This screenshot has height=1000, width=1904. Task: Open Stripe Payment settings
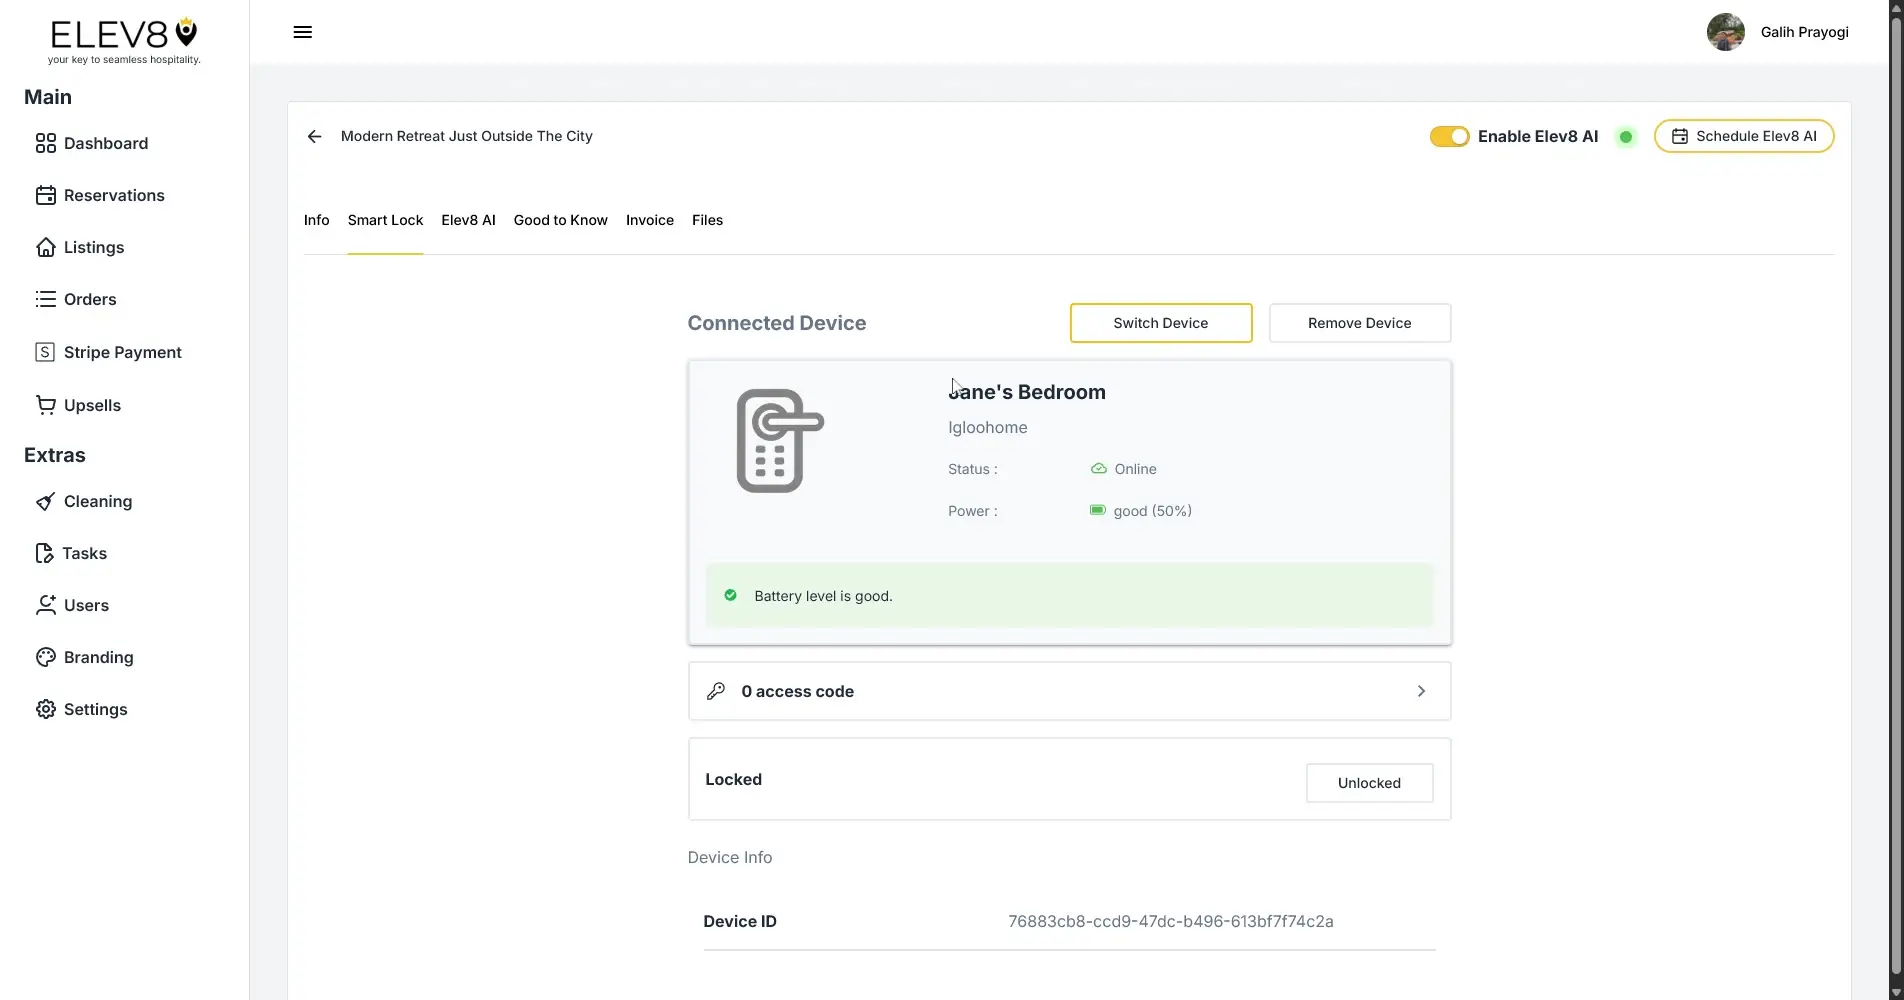[x=122, y=352]
